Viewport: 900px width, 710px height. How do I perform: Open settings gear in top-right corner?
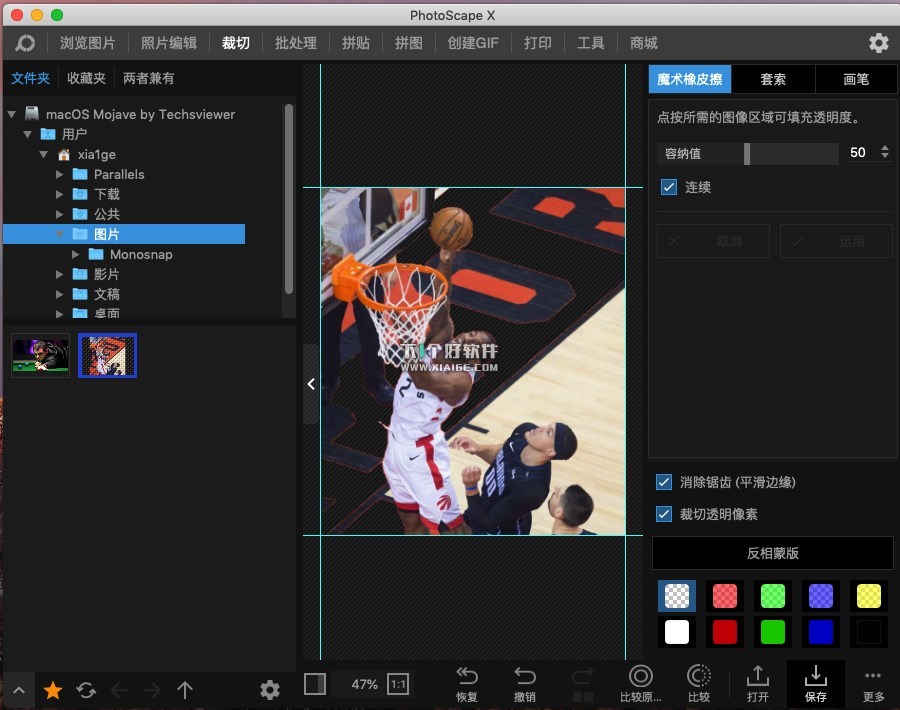click(878, 43)
